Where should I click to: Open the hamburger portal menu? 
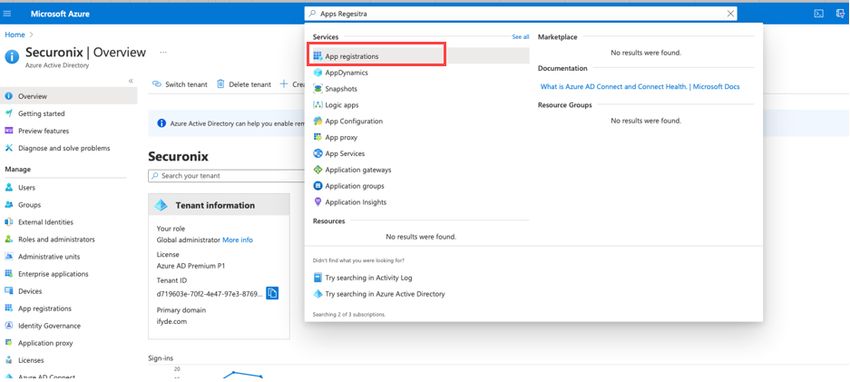(7, 14)
